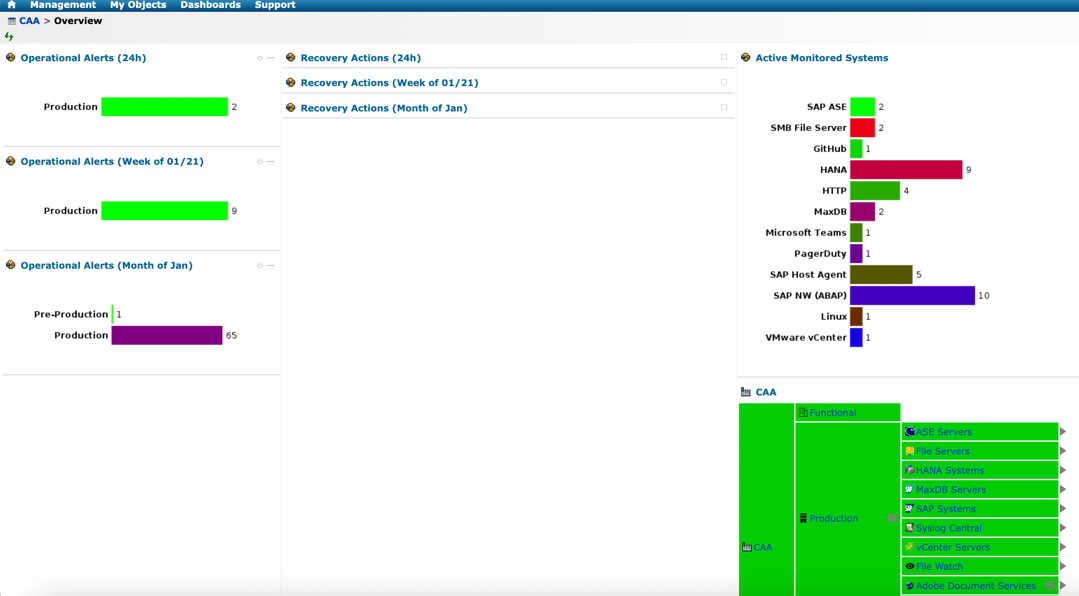The height and width of the screenshot is (596, 1079).
Task: Collapse Operational Alerts (Week of 01/21) with dash
Action: click(x=271, y=162)
